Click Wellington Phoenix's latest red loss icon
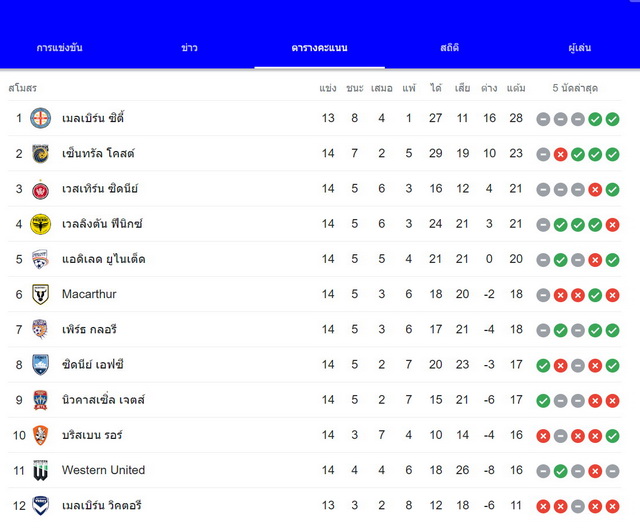 (x=612, y=225)
